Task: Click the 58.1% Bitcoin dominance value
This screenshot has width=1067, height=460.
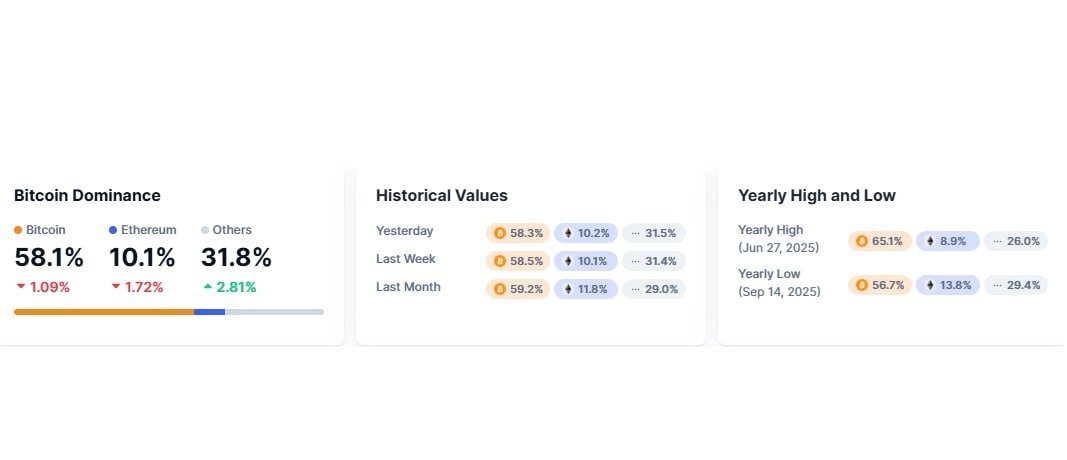Action: tap(49, 258)
